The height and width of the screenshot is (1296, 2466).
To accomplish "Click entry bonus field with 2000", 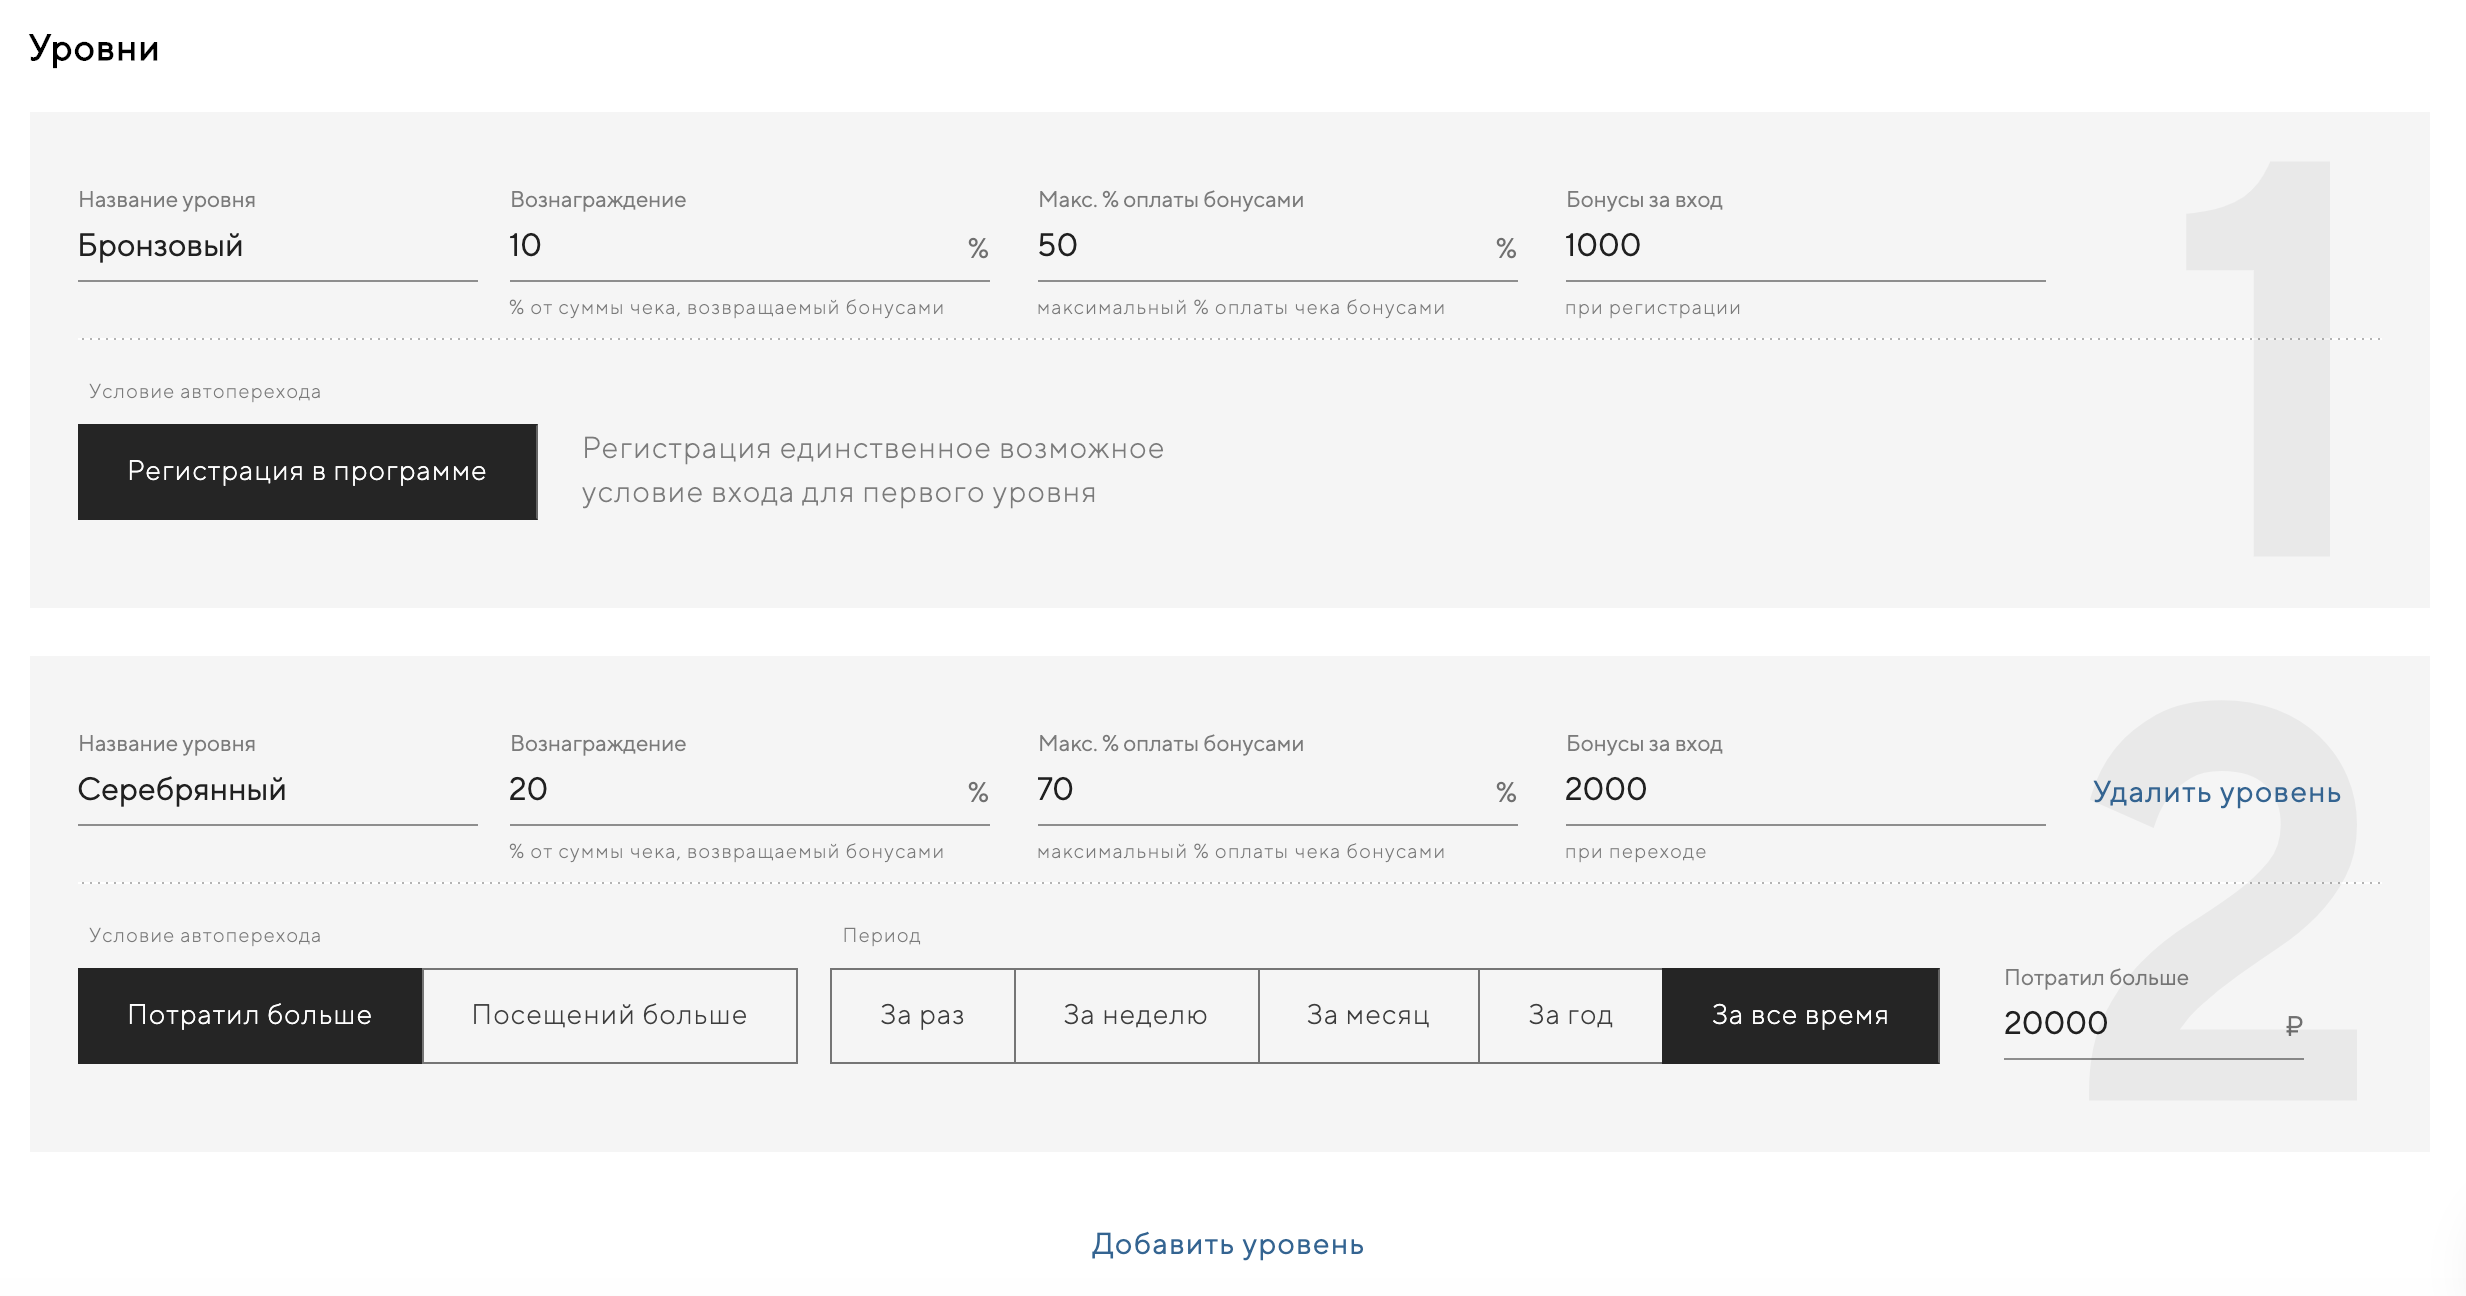I will pyautogui.click(x=1804, y=790).
